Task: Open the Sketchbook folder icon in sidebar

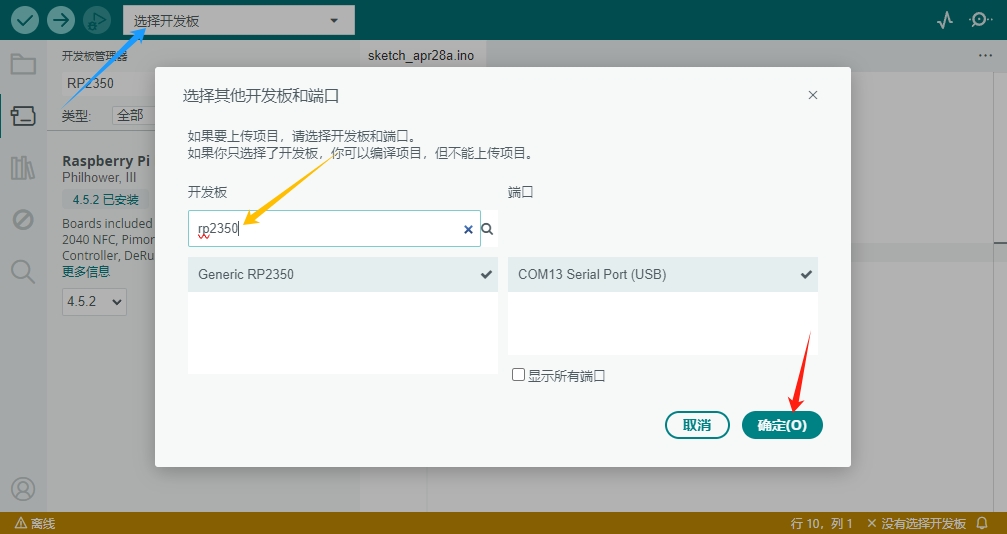Action: (23, 64)
